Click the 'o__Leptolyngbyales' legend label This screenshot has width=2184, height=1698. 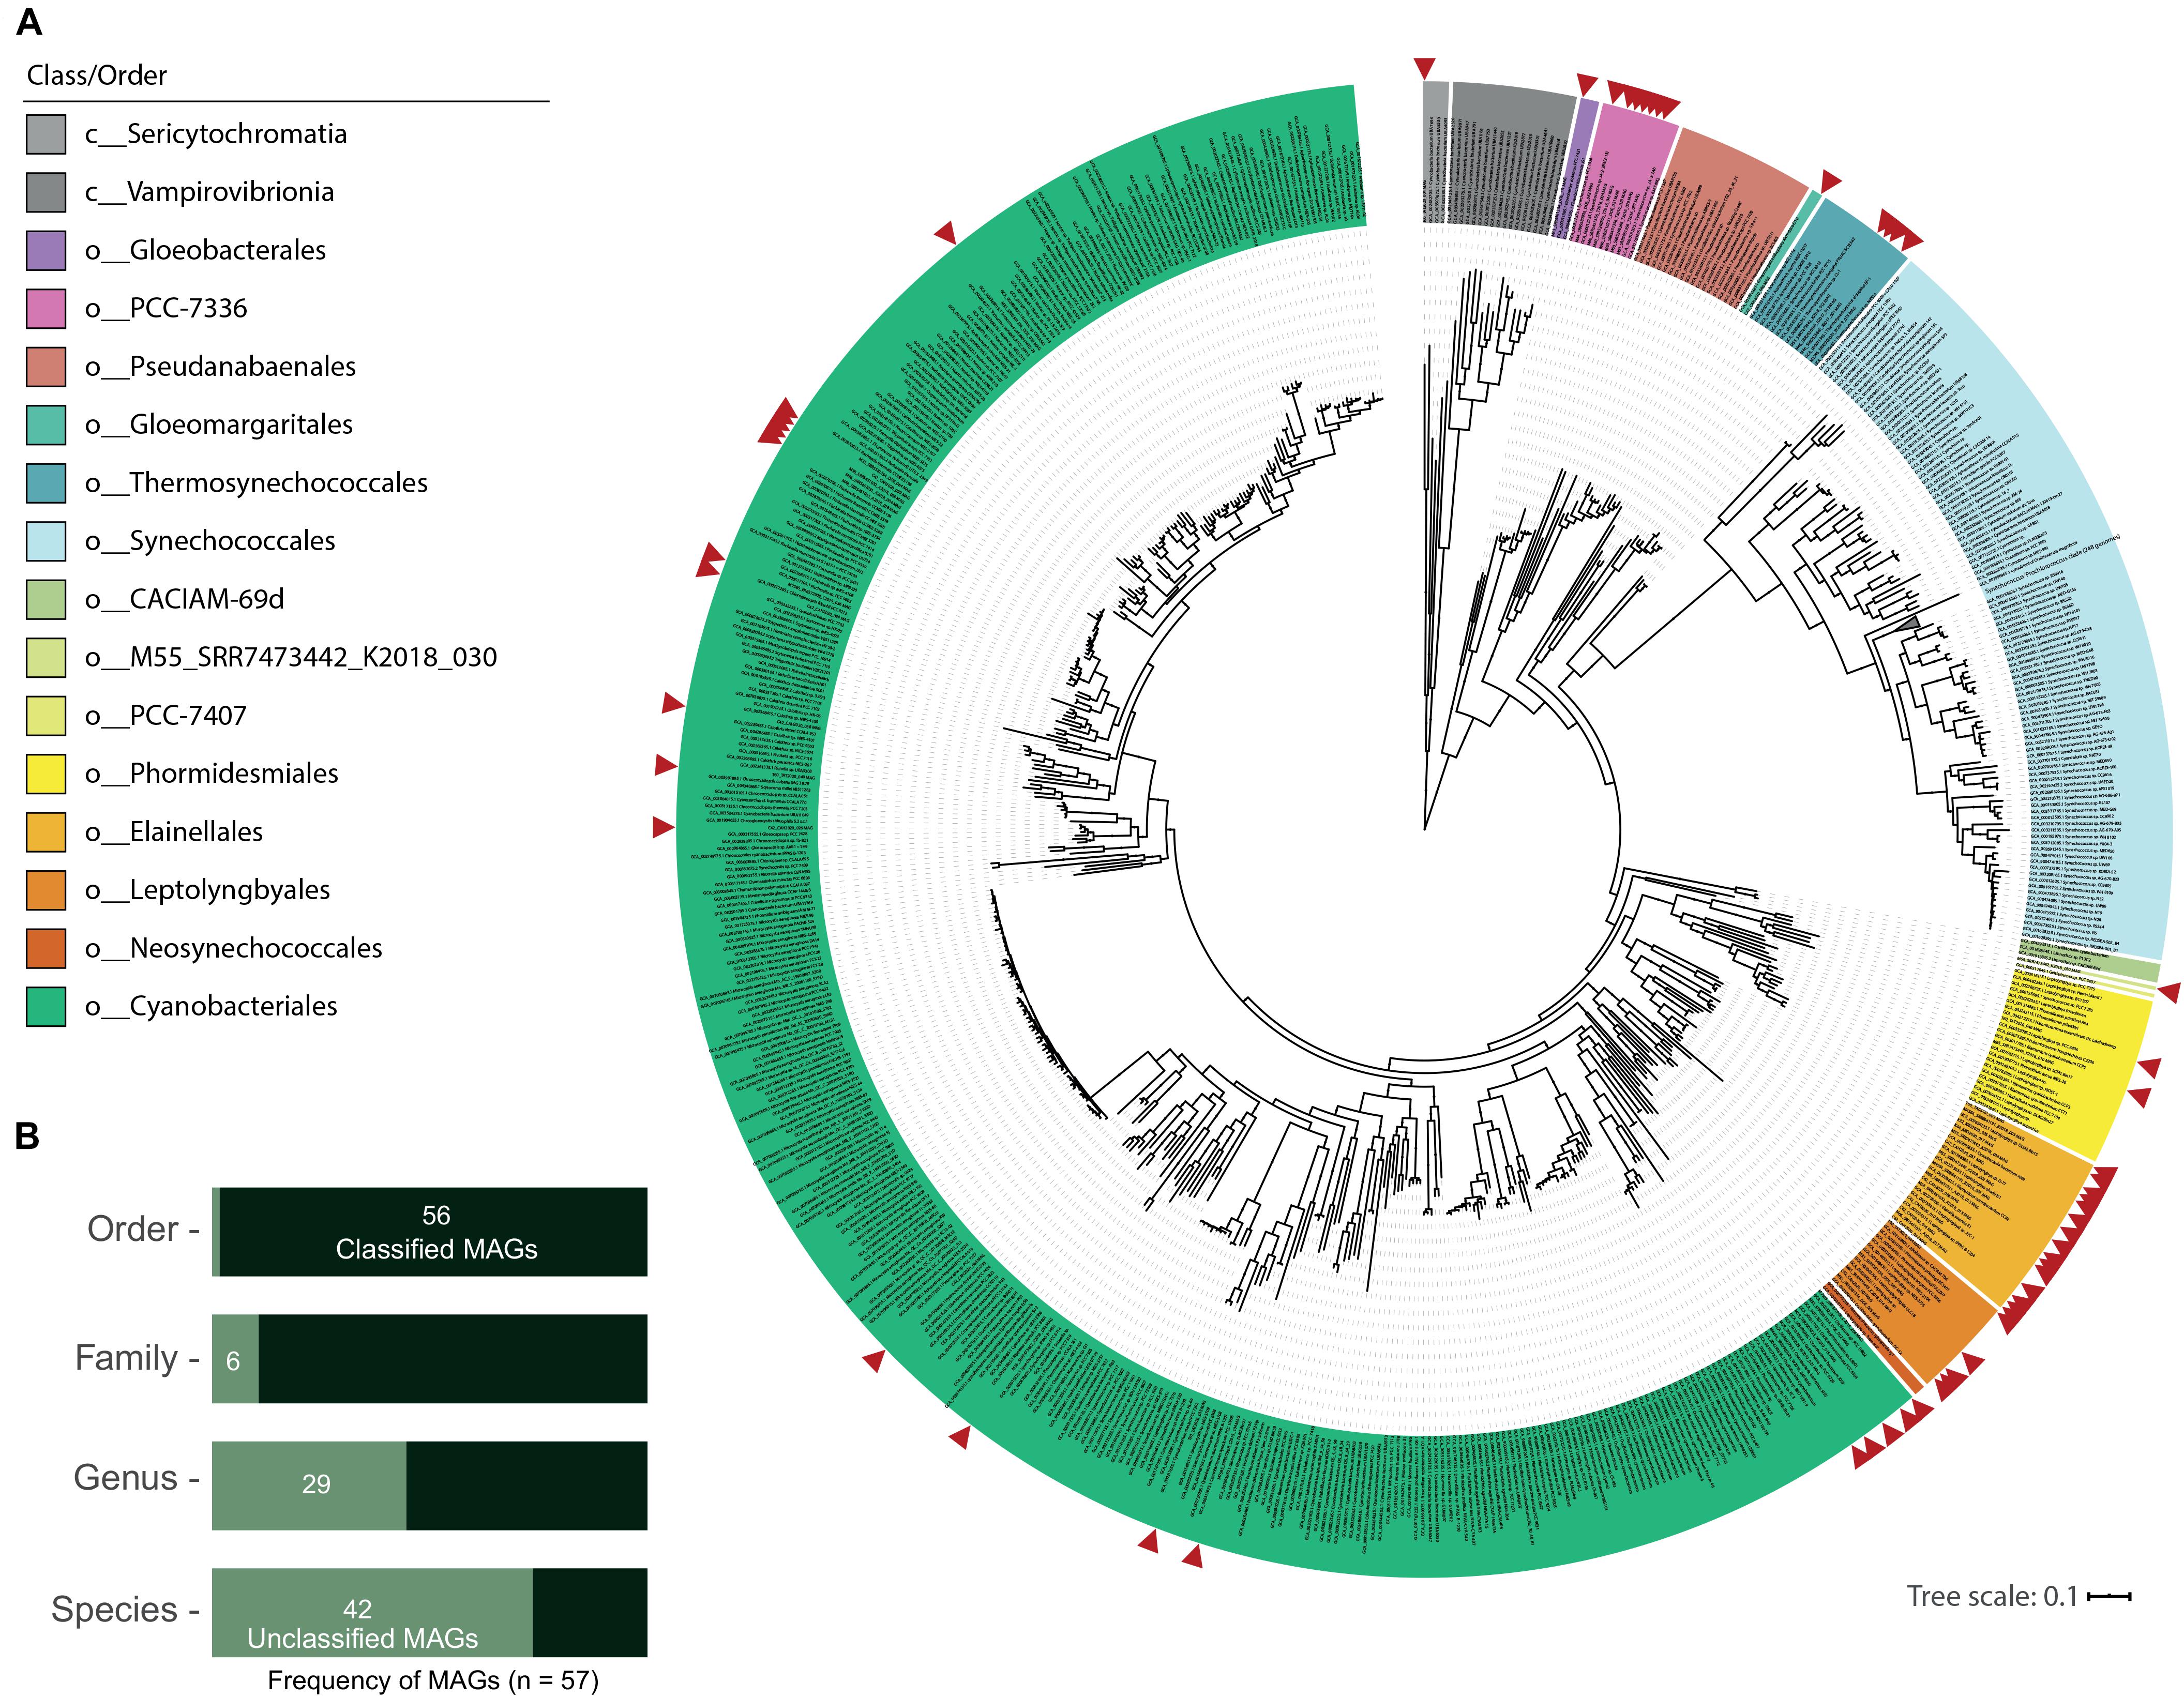[x=207, y=890]
